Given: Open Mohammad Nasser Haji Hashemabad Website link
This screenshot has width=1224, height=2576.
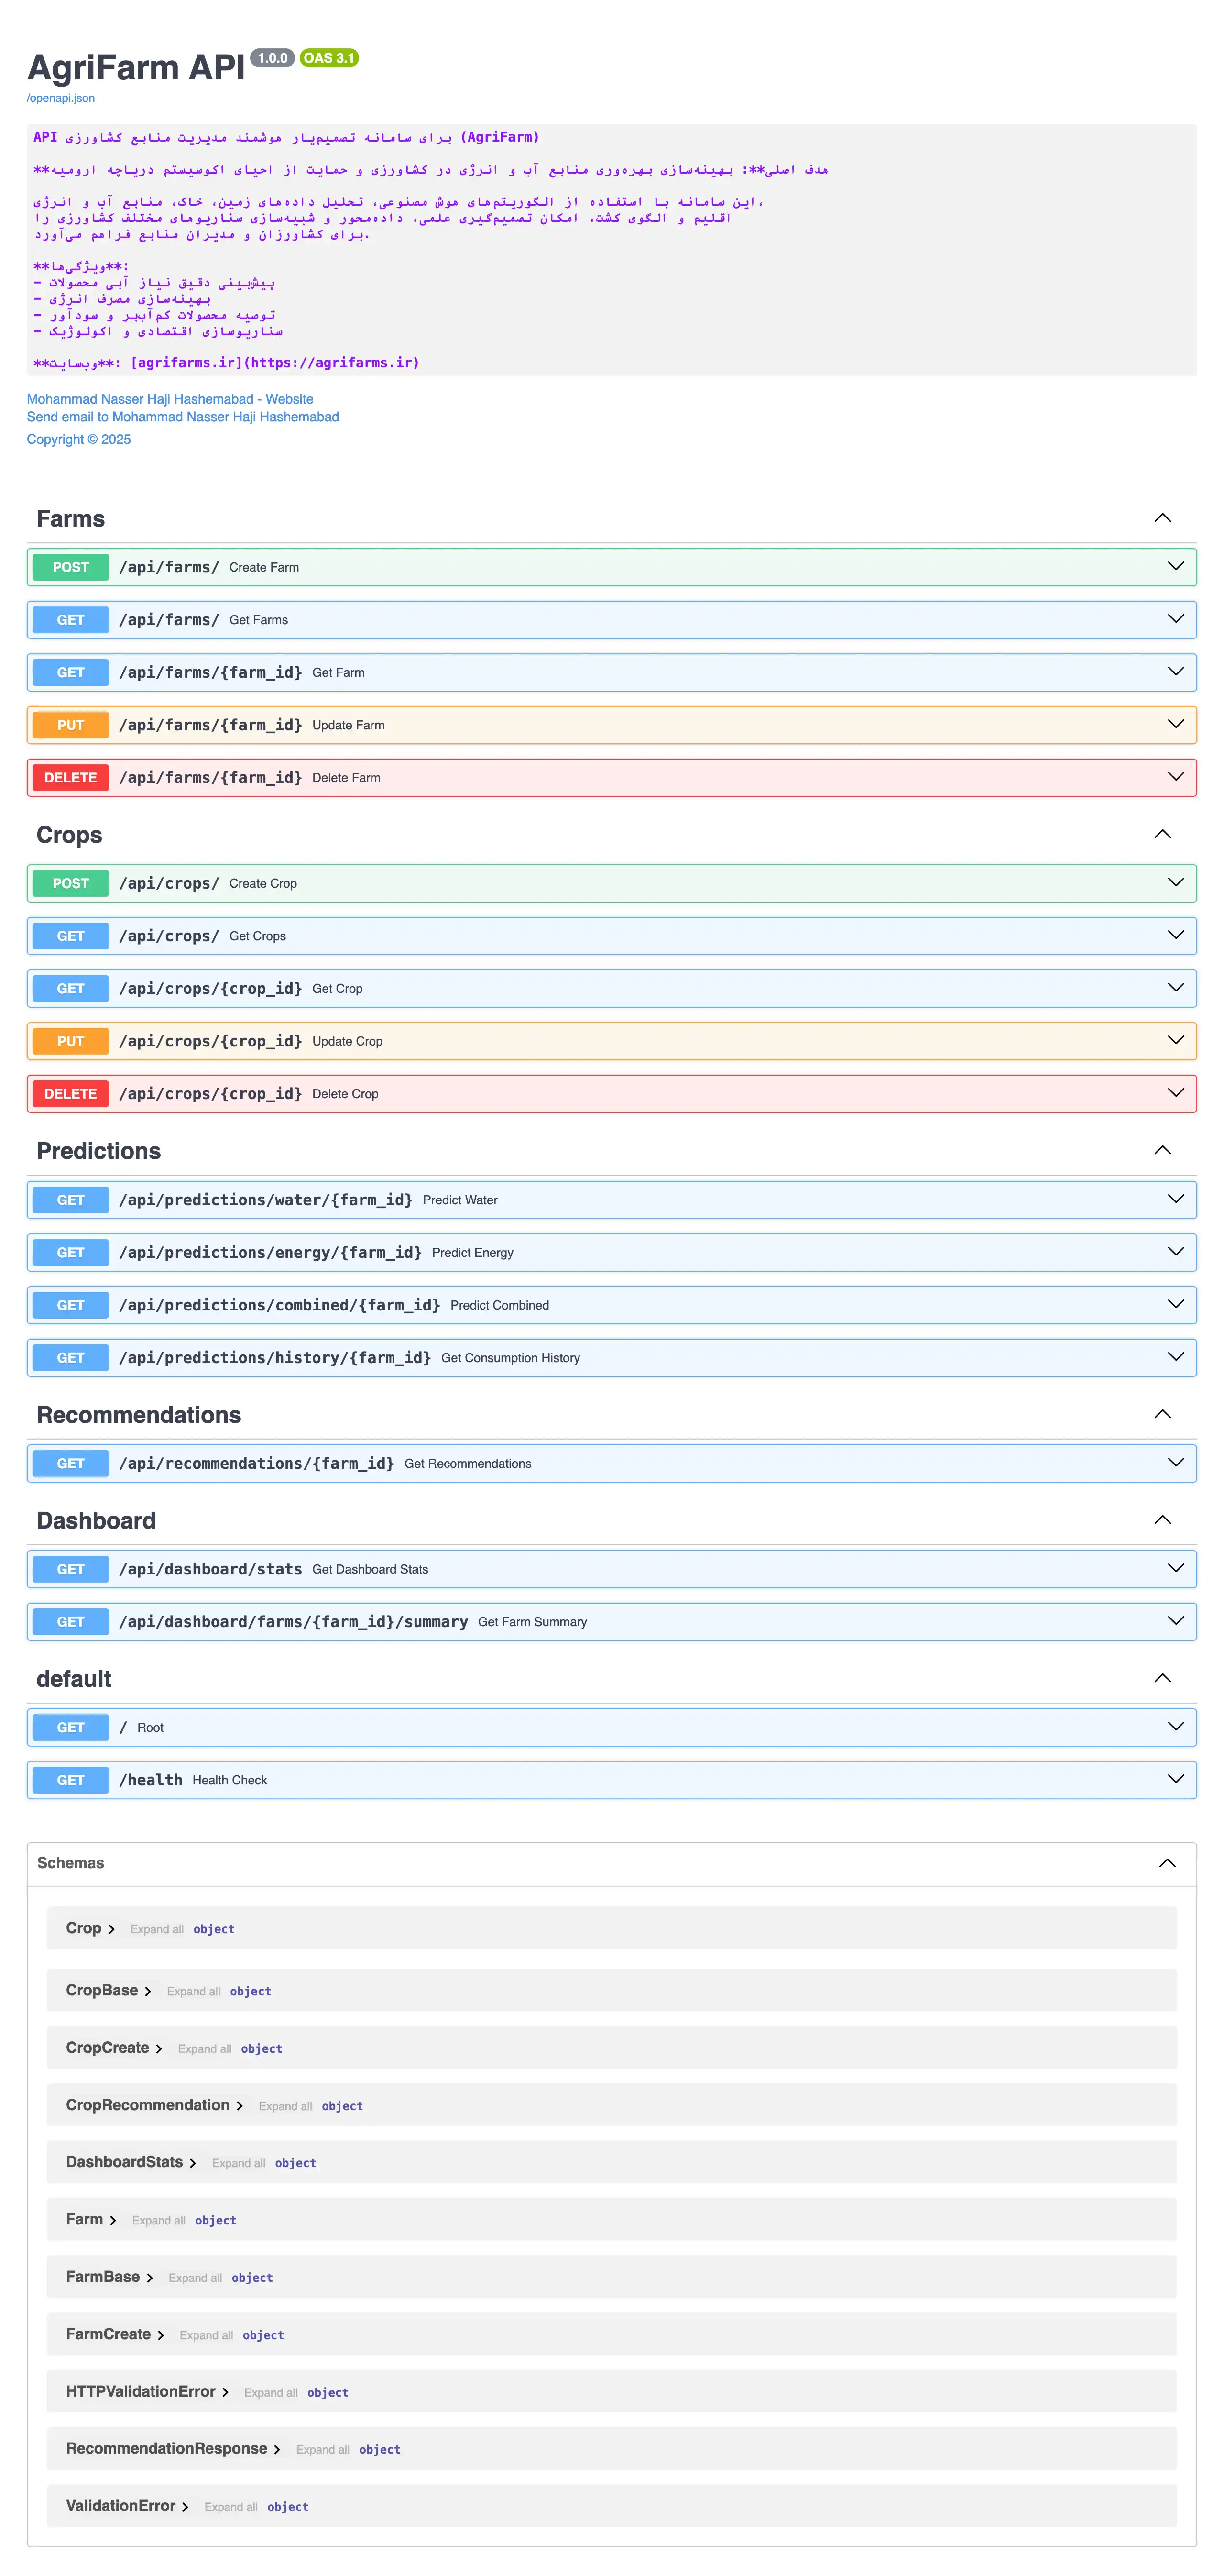Looking at the screenshot, I should coord(170,399).
